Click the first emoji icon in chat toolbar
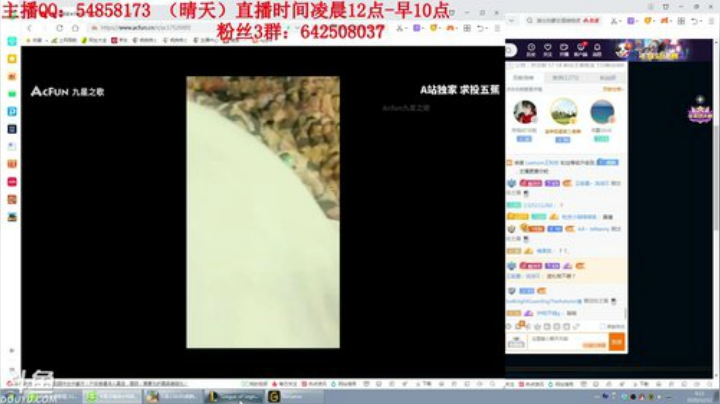This screenshot has height=404, width=720. point(509,326)
